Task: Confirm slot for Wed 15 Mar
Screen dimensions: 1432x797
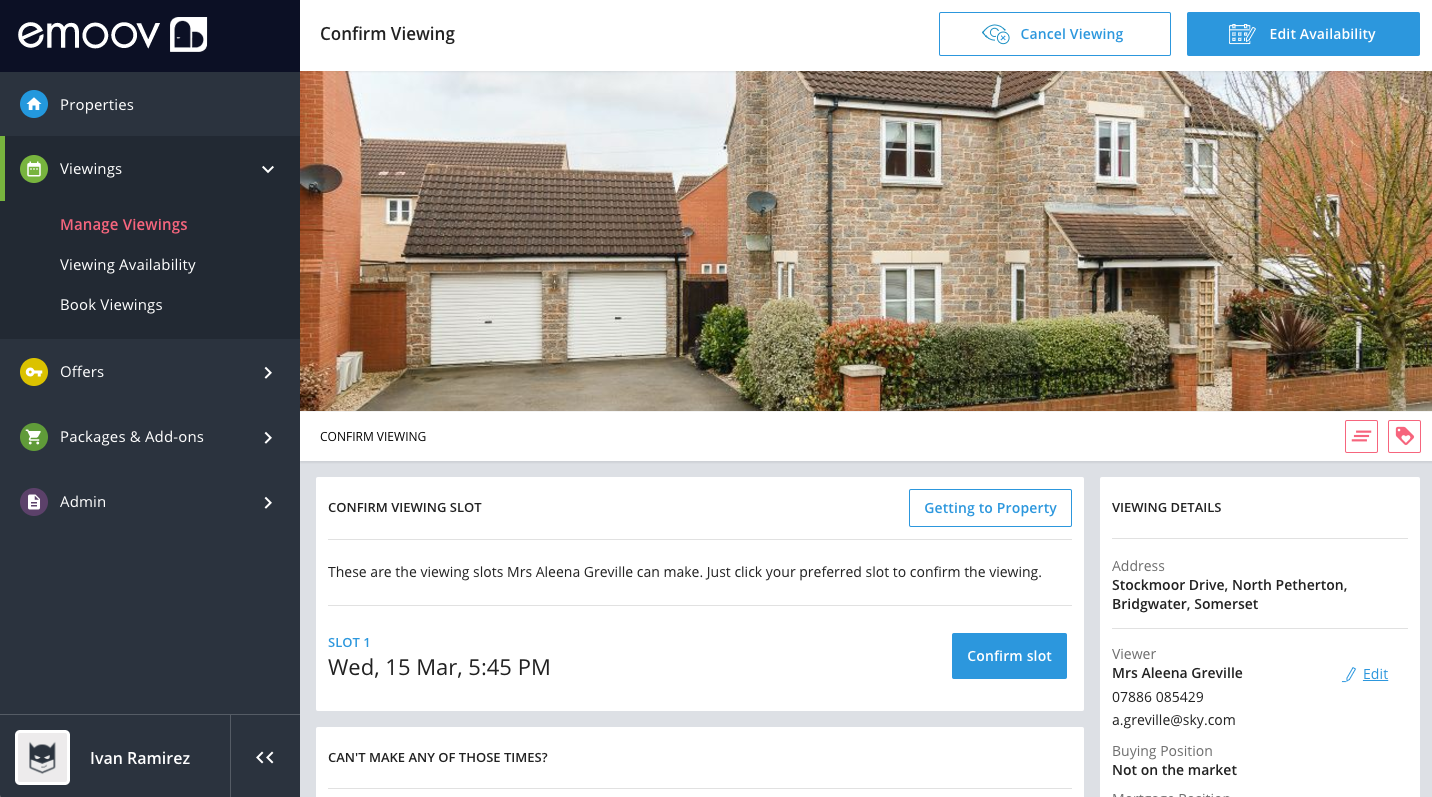Action: tap(1009, 656)
